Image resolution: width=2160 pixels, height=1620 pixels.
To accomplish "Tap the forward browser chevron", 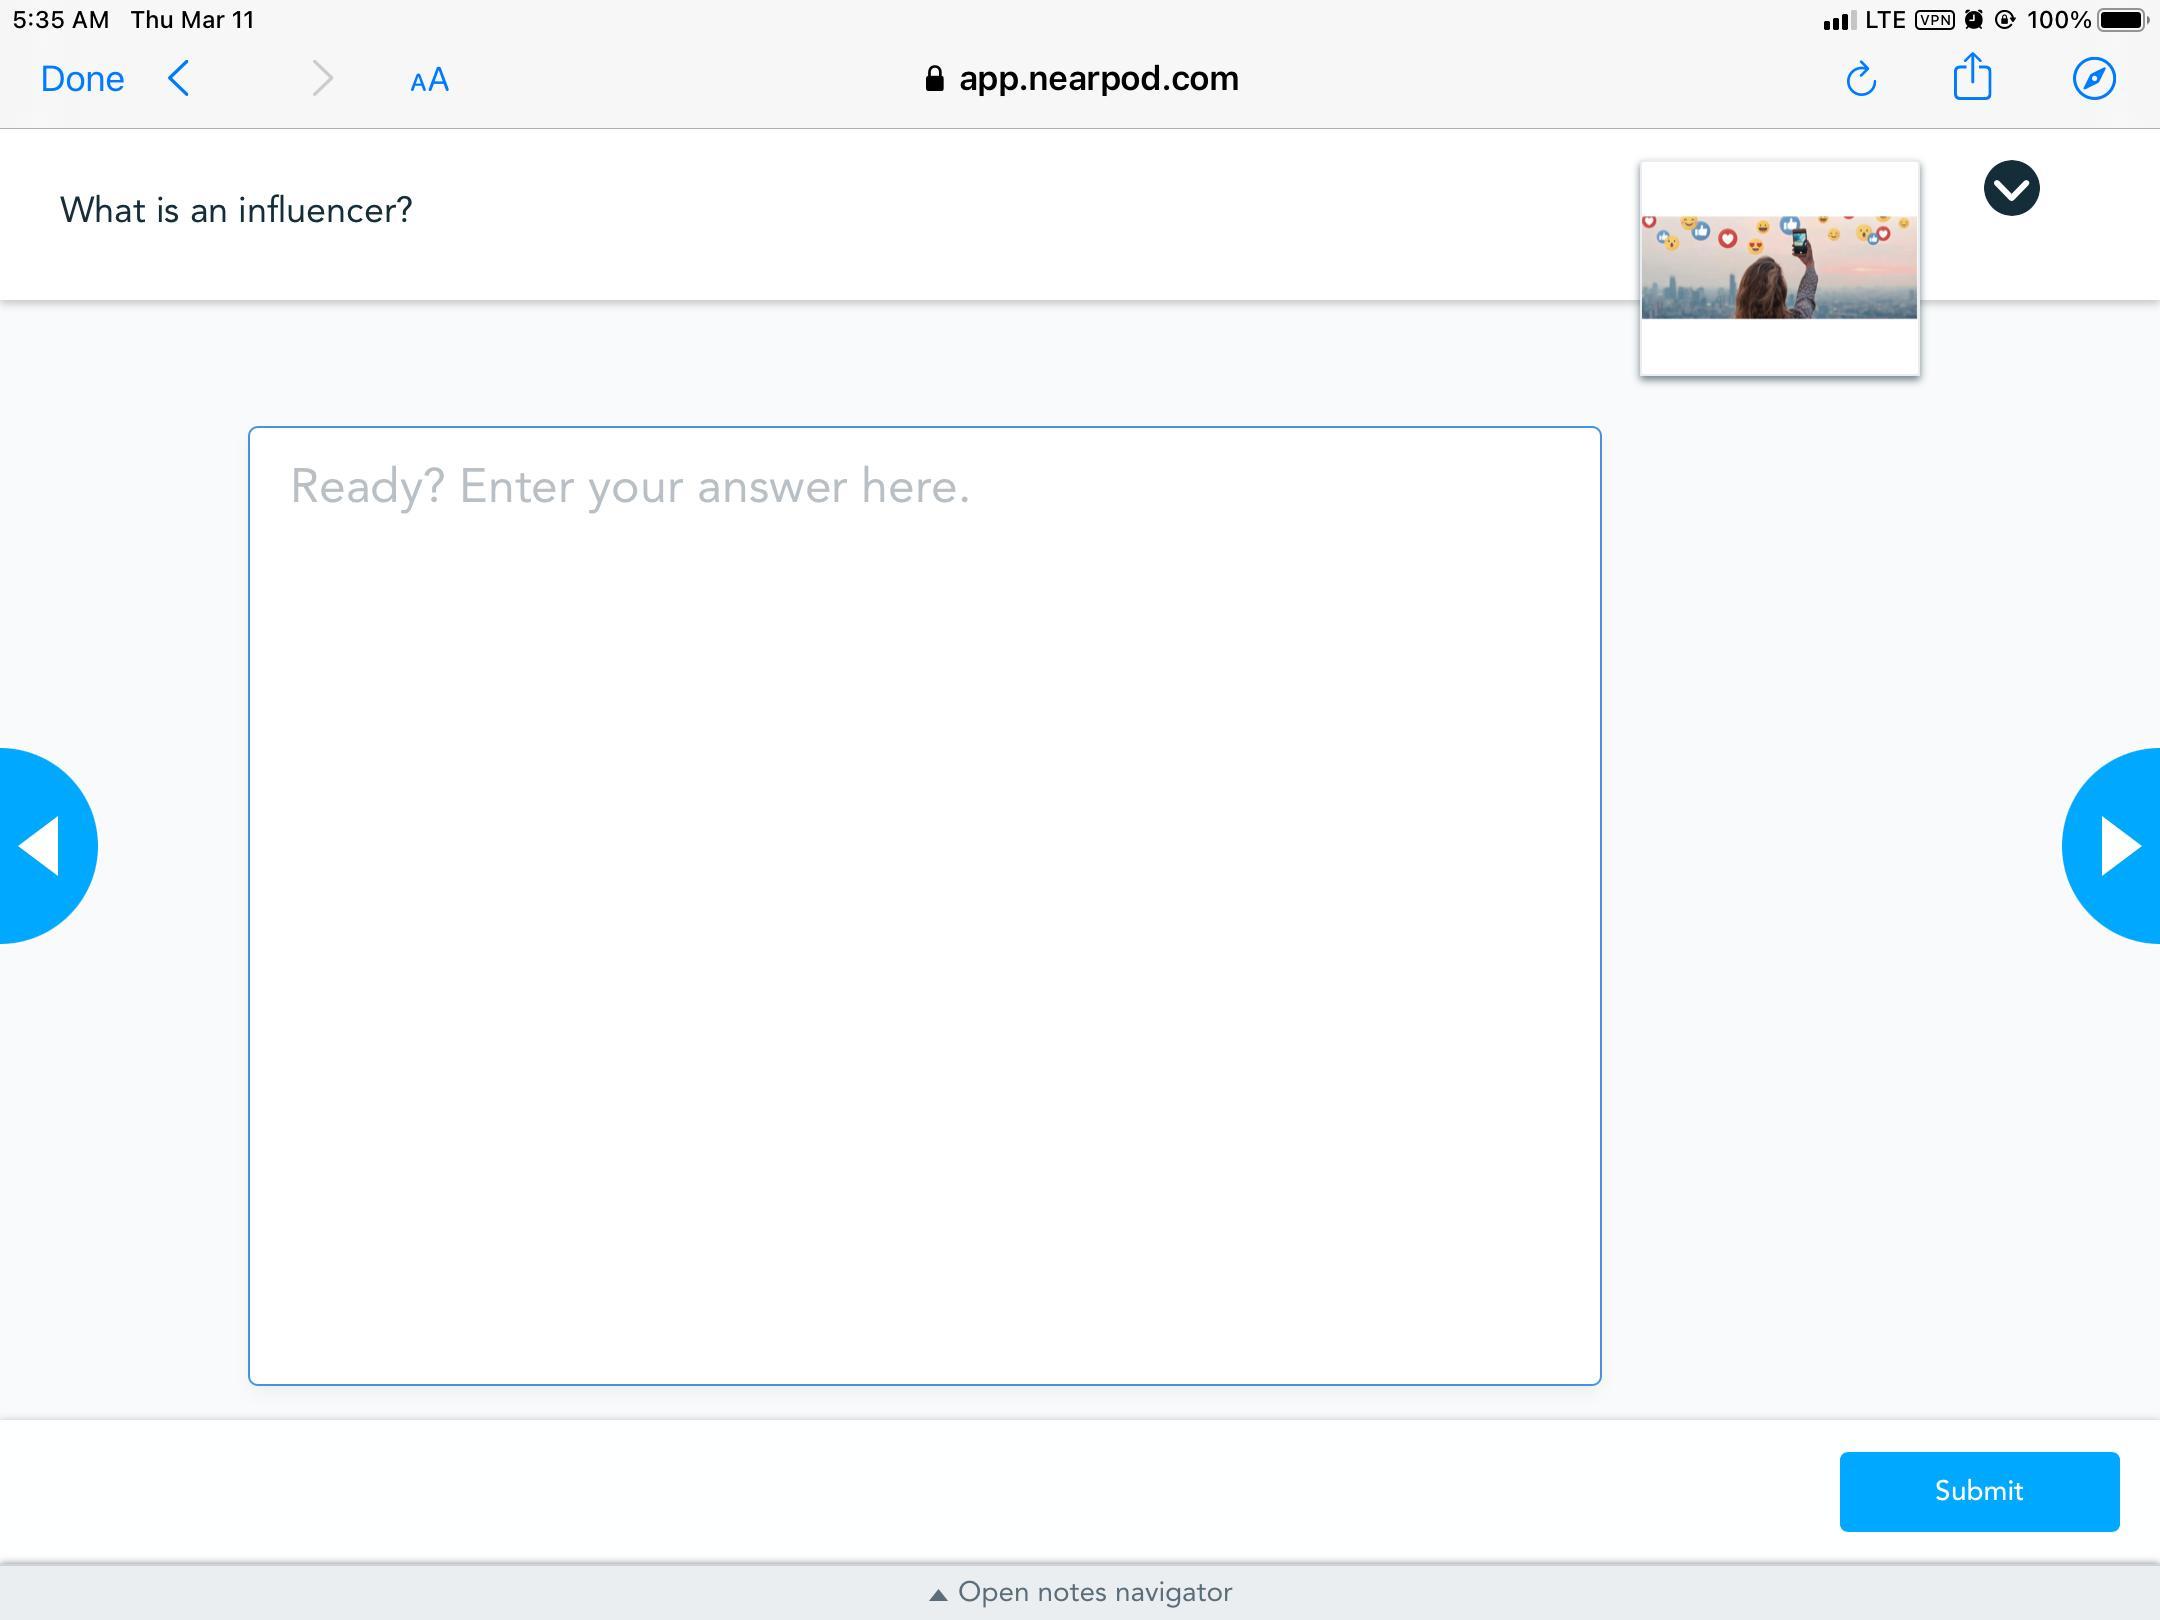I will pyautogui.click(x=321, y=78).
